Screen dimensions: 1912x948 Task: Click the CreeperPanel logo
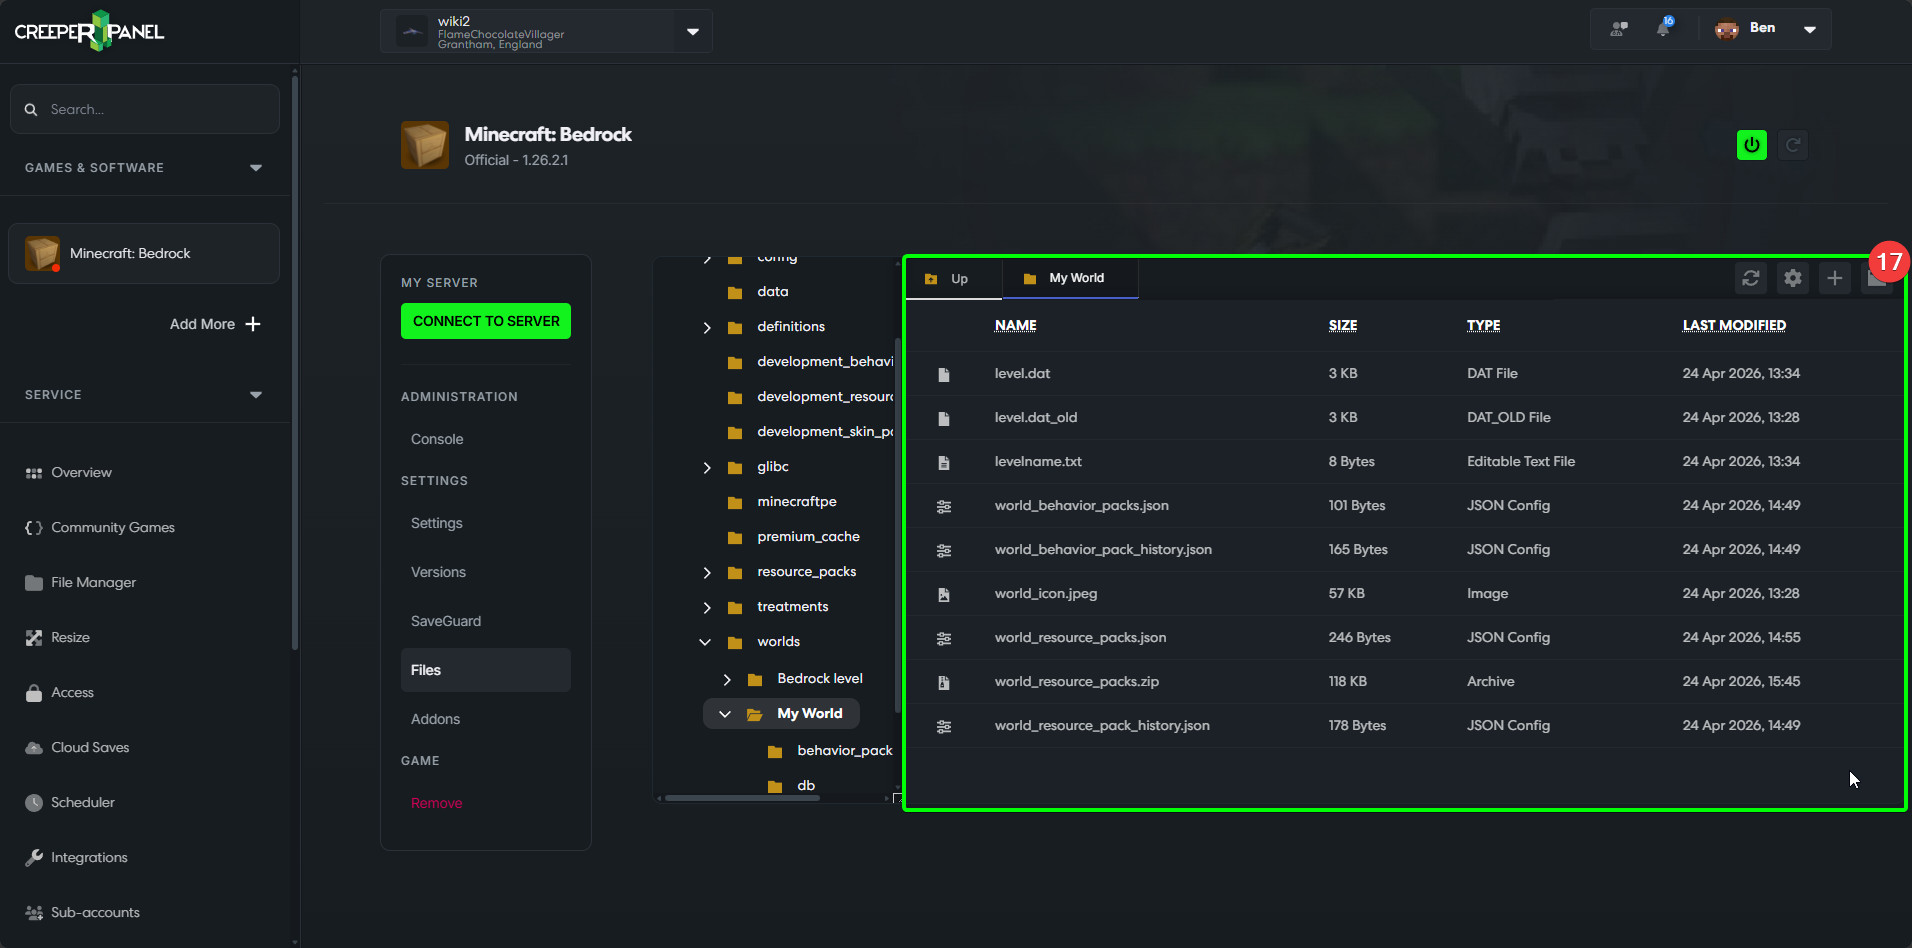[89, 31]
